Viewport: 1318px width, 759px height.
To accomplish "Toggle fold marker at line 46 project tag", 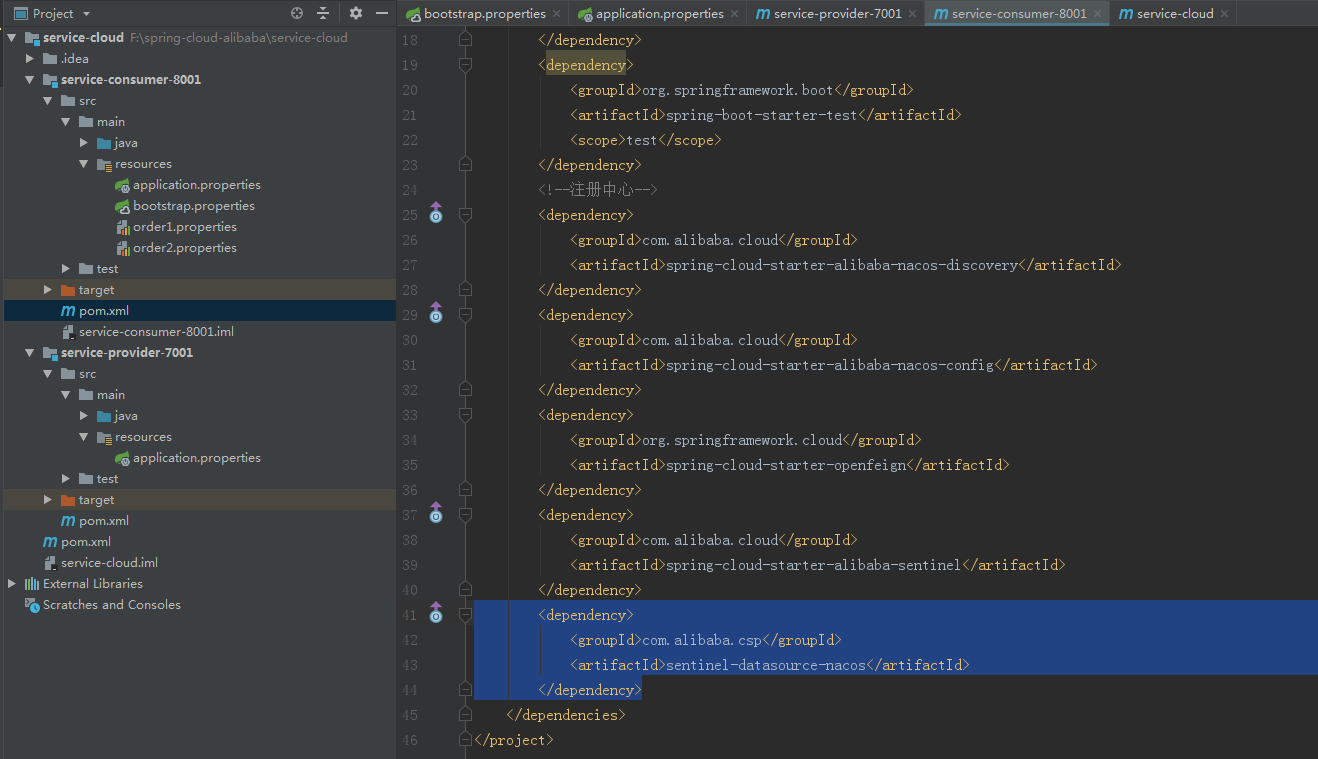I will [465, 740].
